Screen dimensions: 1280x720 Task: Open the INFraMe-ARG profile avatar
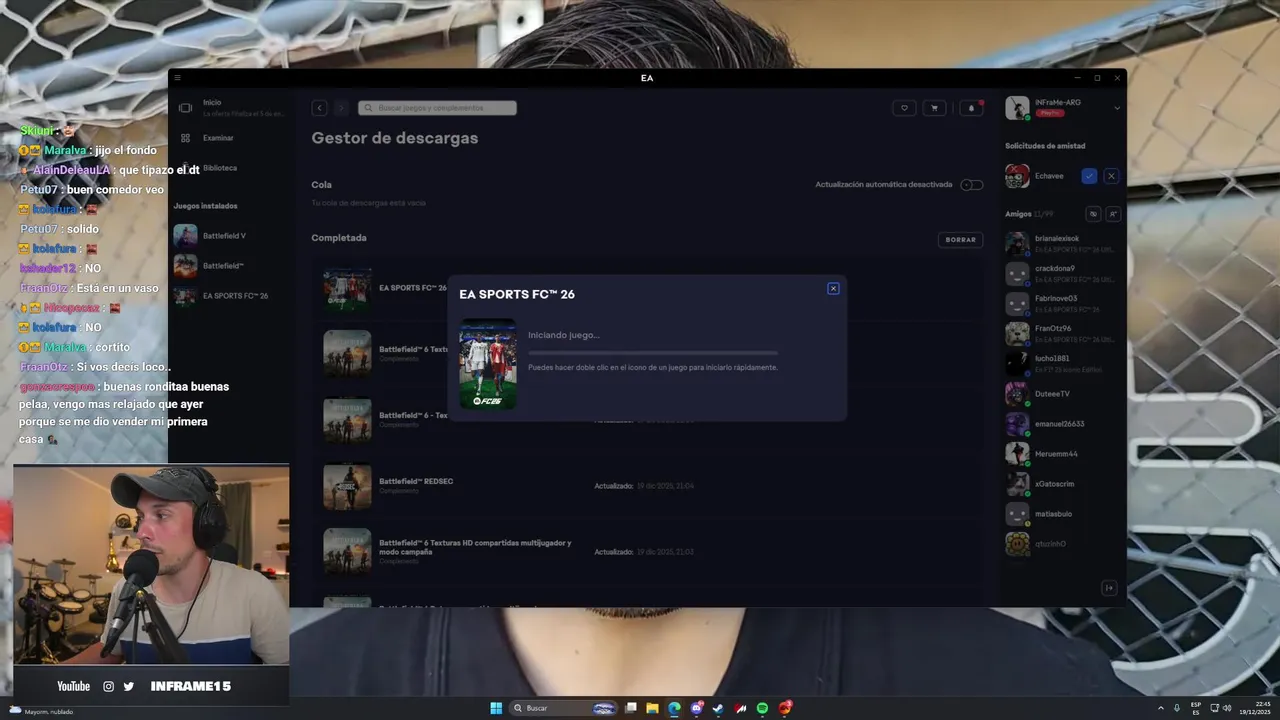(1017, 108)
